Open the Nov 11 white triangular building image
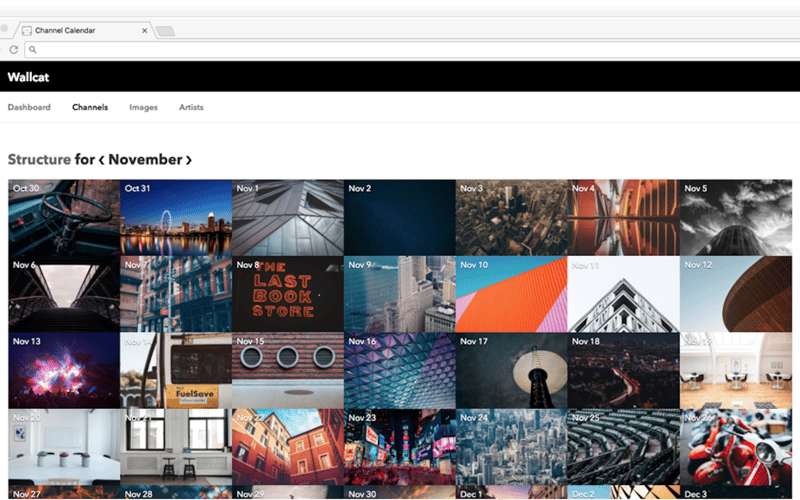800x500 pixels. click(x=623, y=294)
